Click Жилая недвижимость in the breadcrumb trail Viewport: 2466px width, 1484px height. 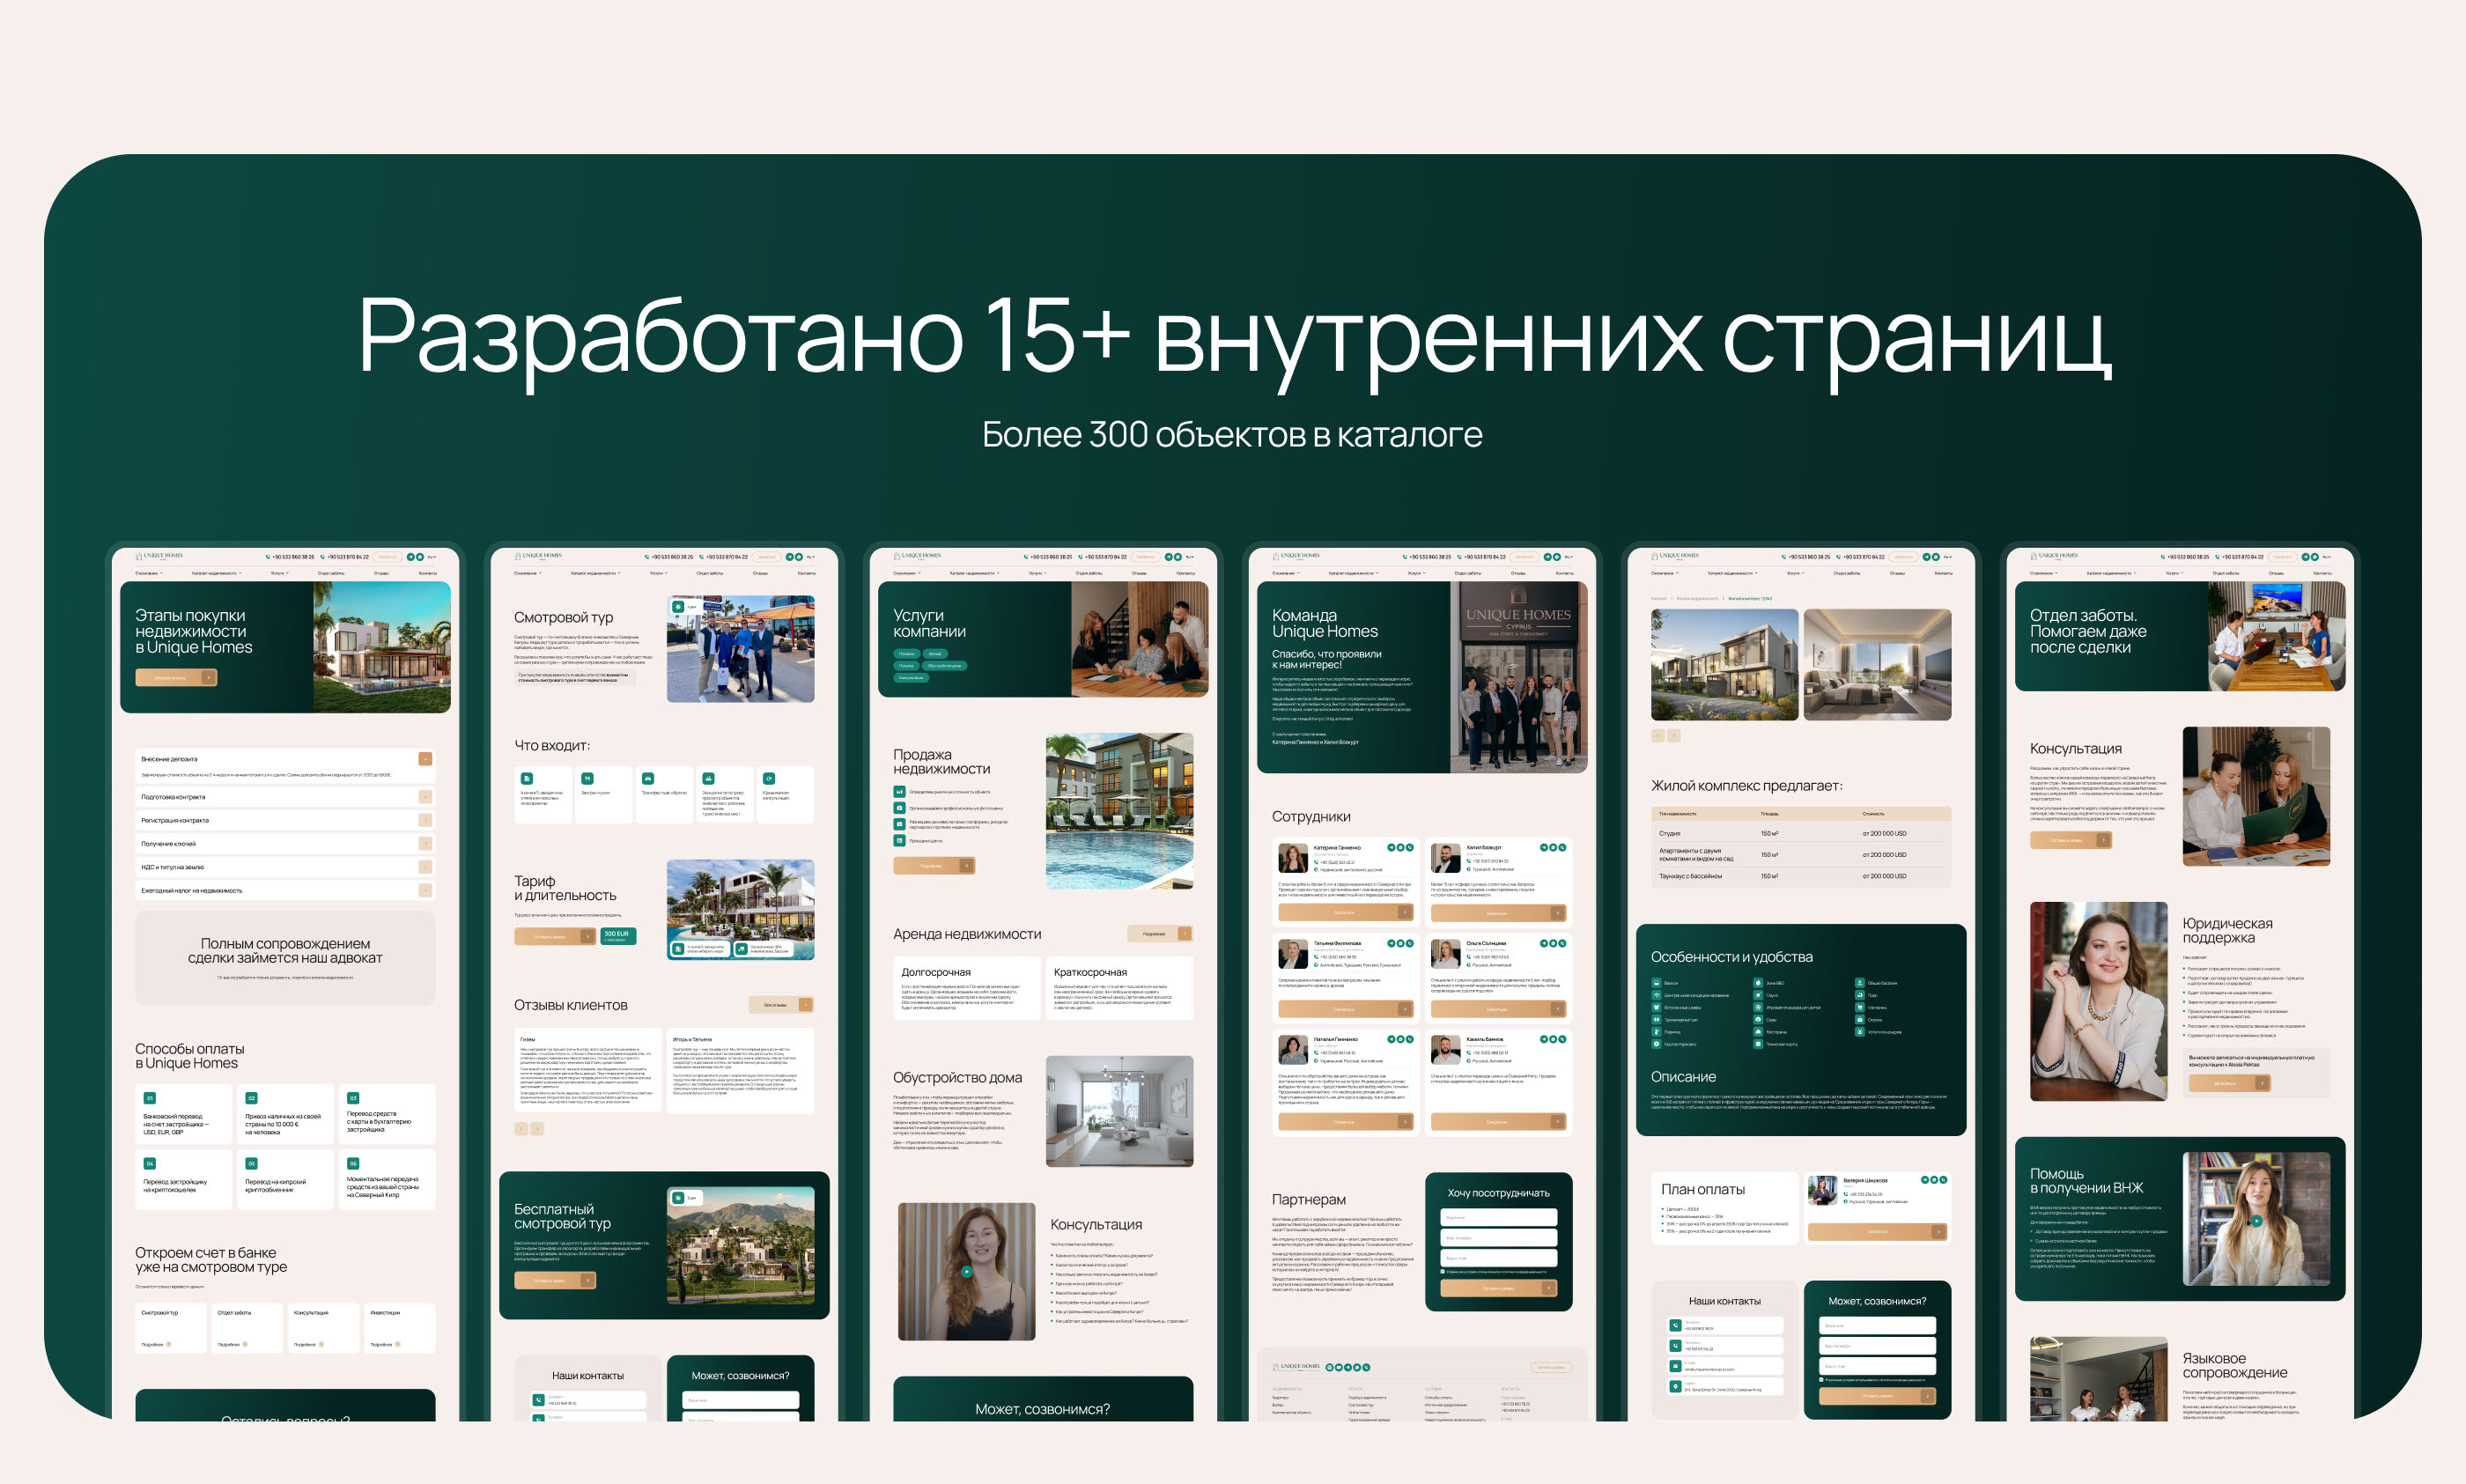pyautogui.click(x=1697, y=598)
